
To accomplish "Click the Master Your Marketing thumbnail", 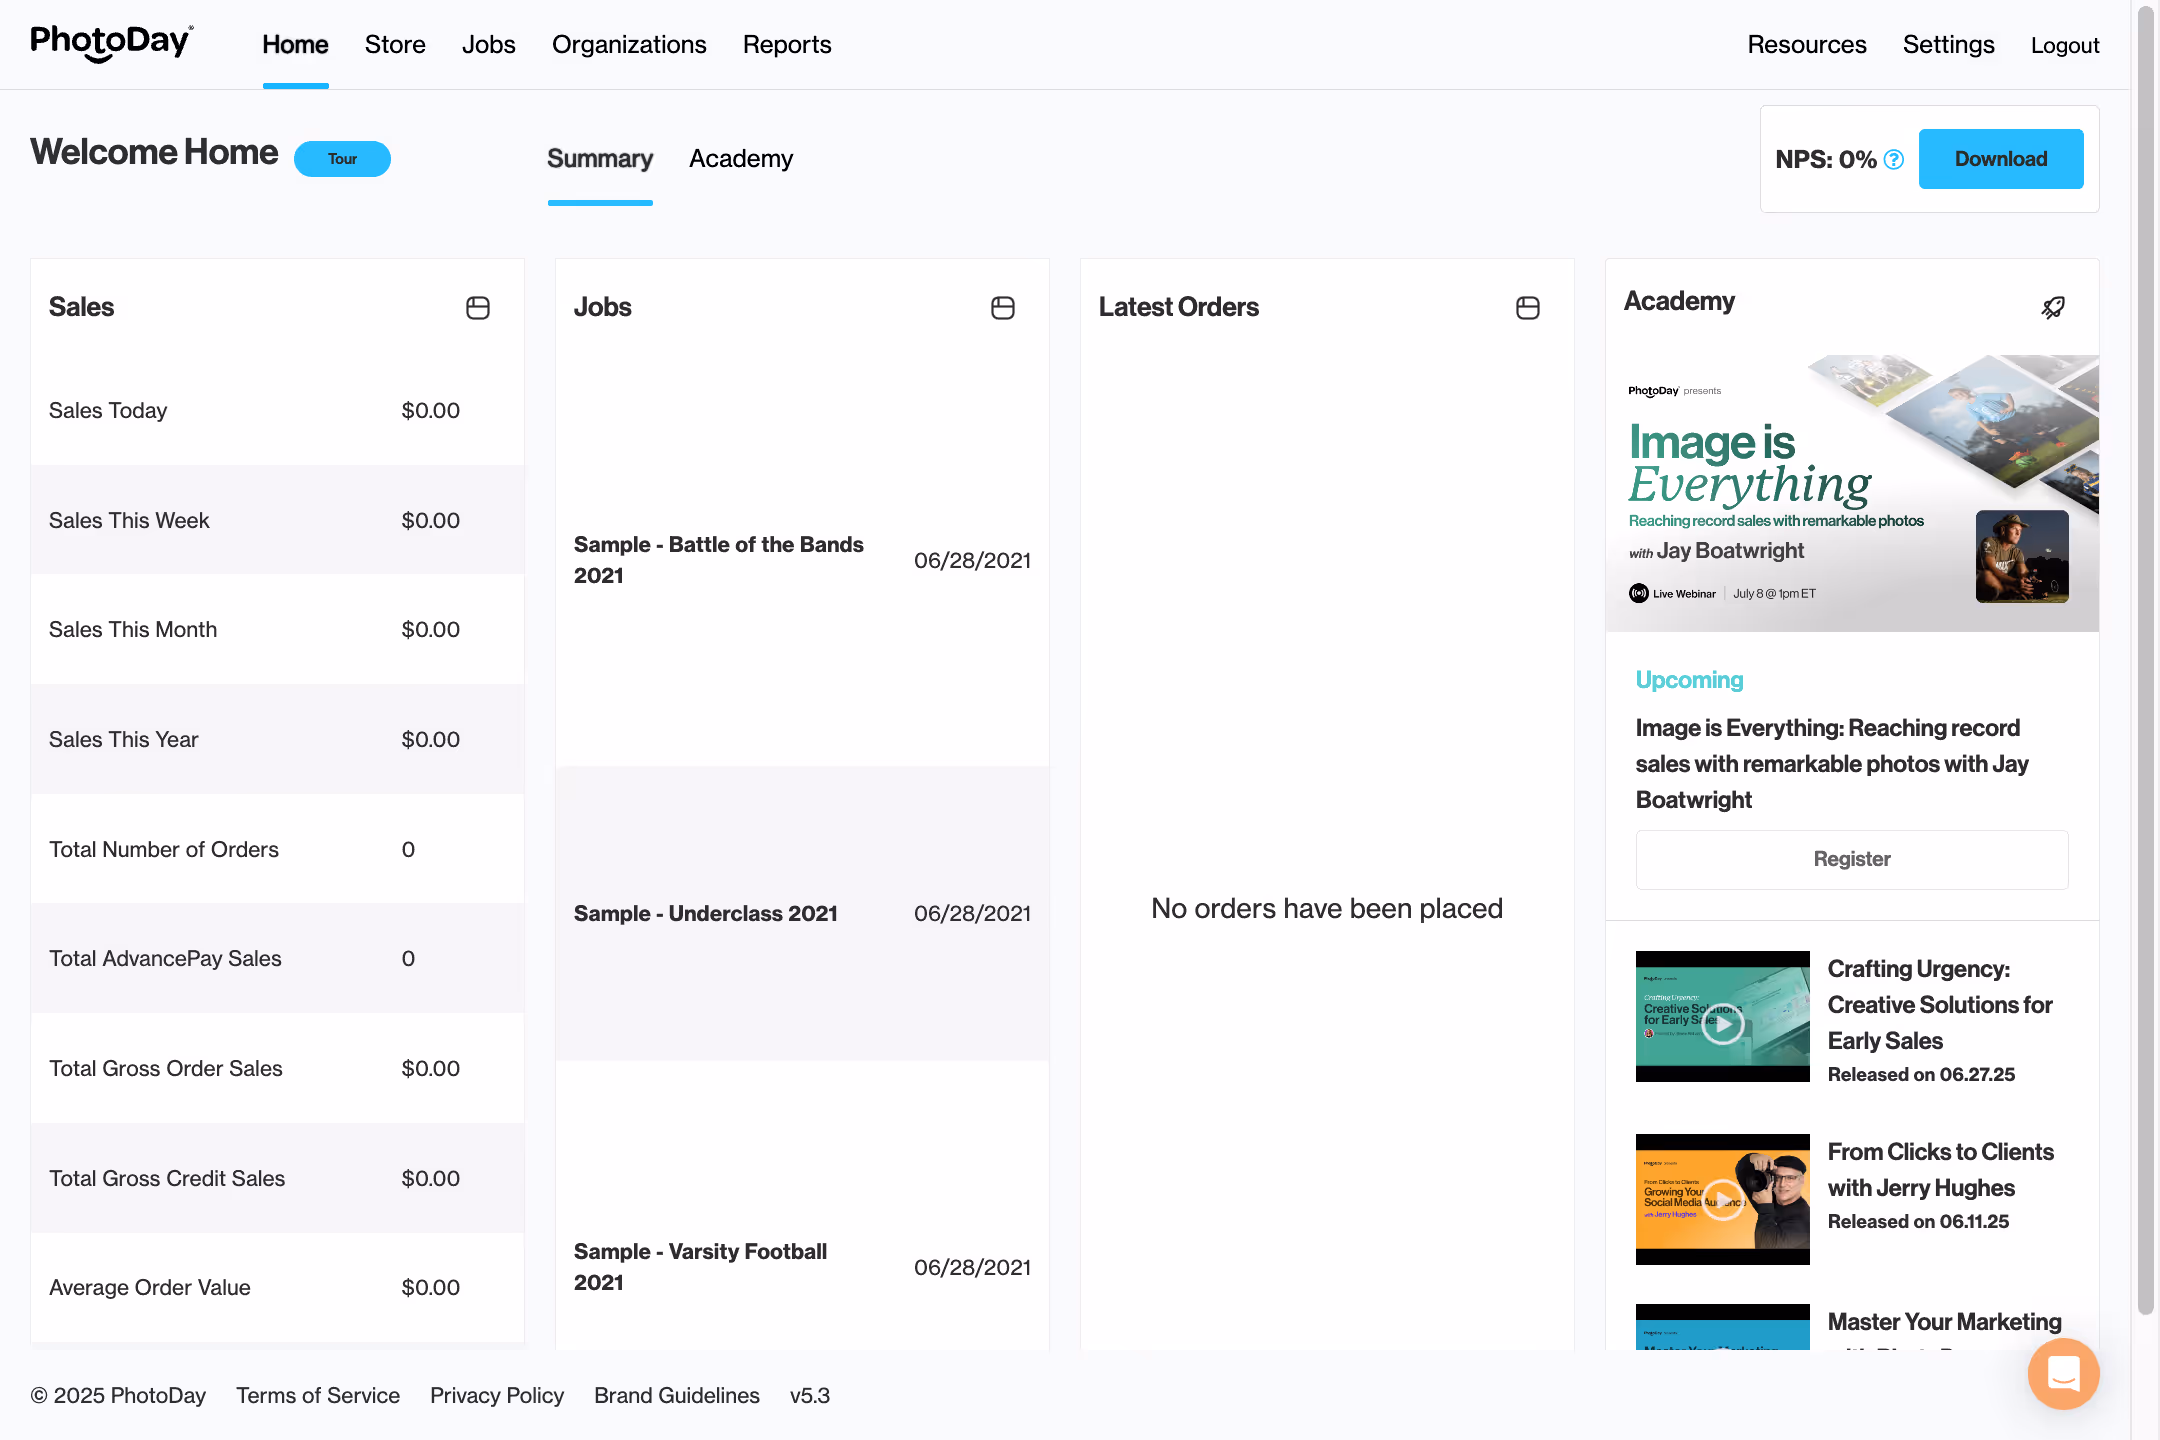I will (1722, 1327).
